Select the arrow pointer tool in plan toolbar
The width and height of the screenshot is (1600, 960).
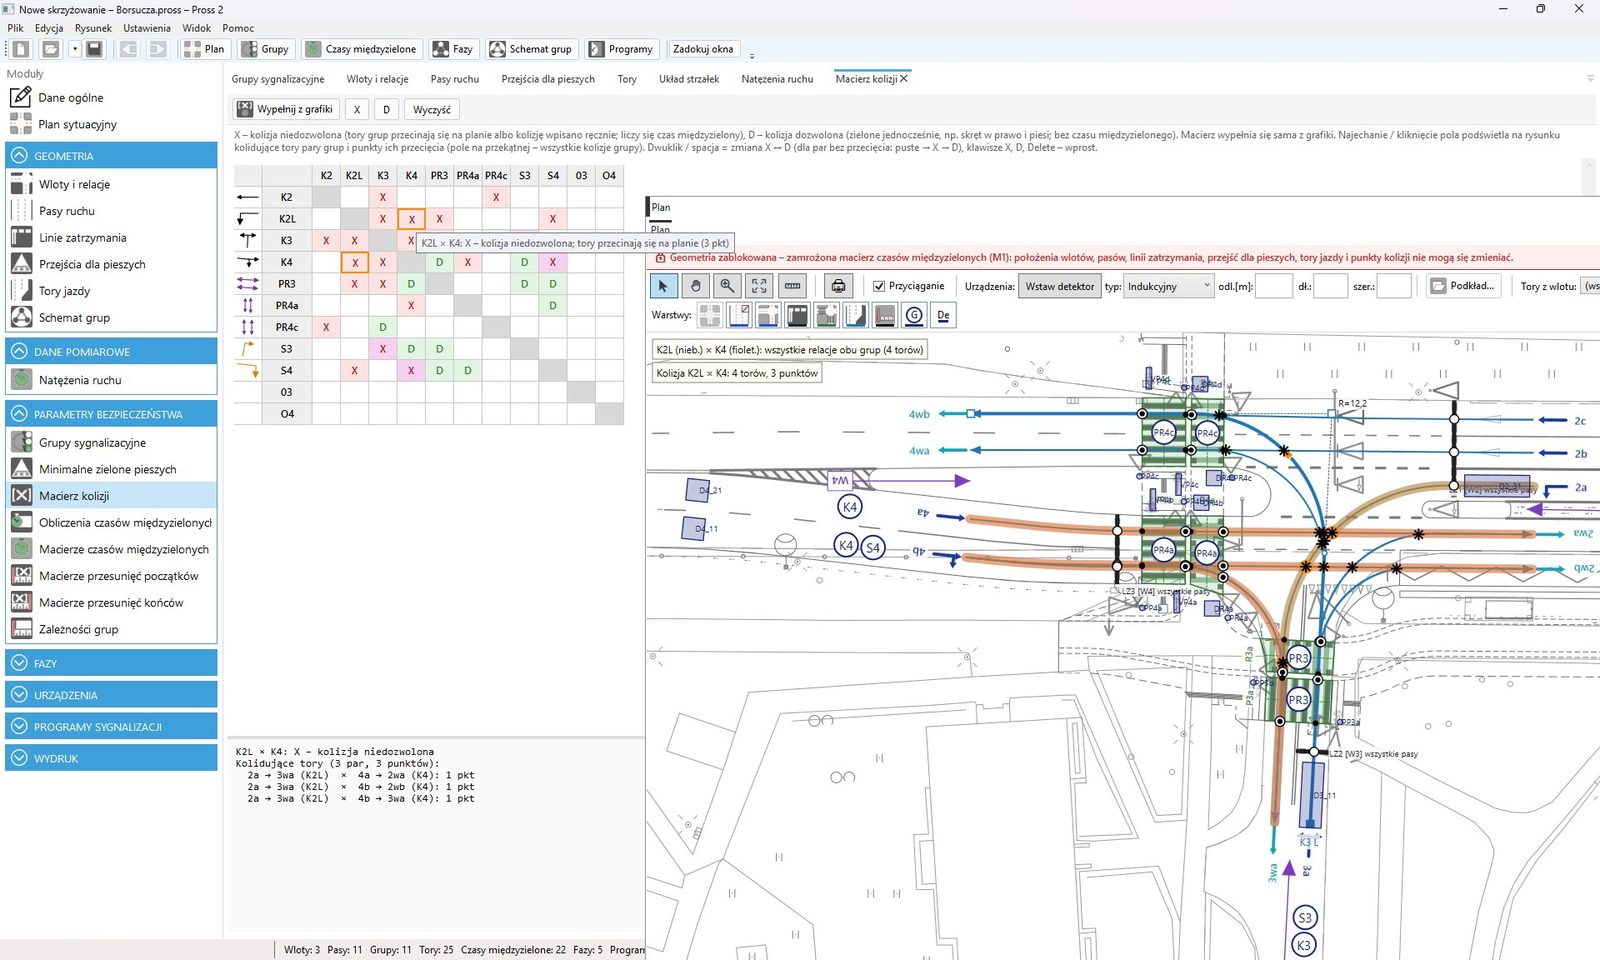[x=663, y=286]
